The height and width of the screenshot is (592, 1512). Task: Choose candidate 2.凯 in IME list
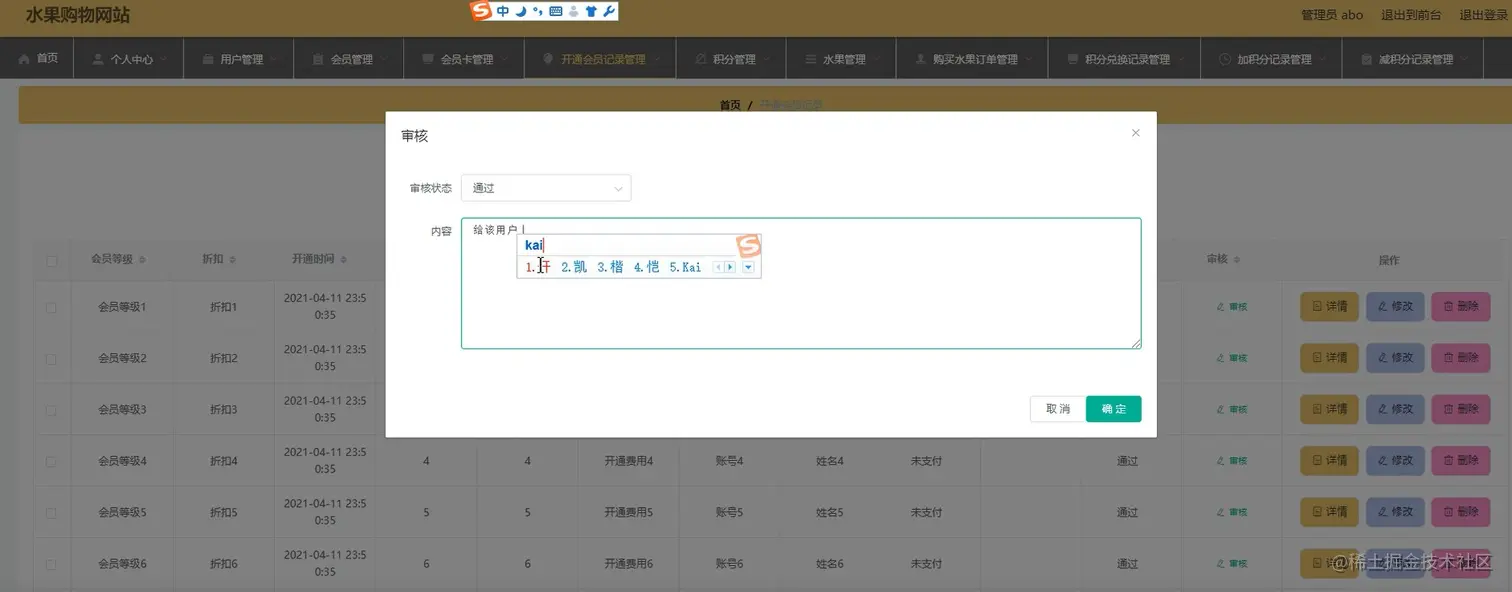(574, 267)
